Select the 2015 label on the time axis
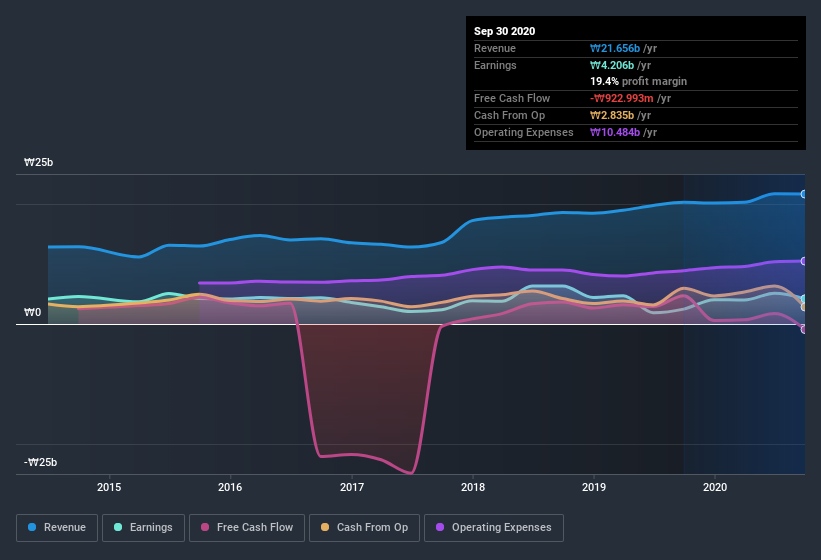Image resolution: width=821 pixels, height=560 pixels. pos(109,487)
